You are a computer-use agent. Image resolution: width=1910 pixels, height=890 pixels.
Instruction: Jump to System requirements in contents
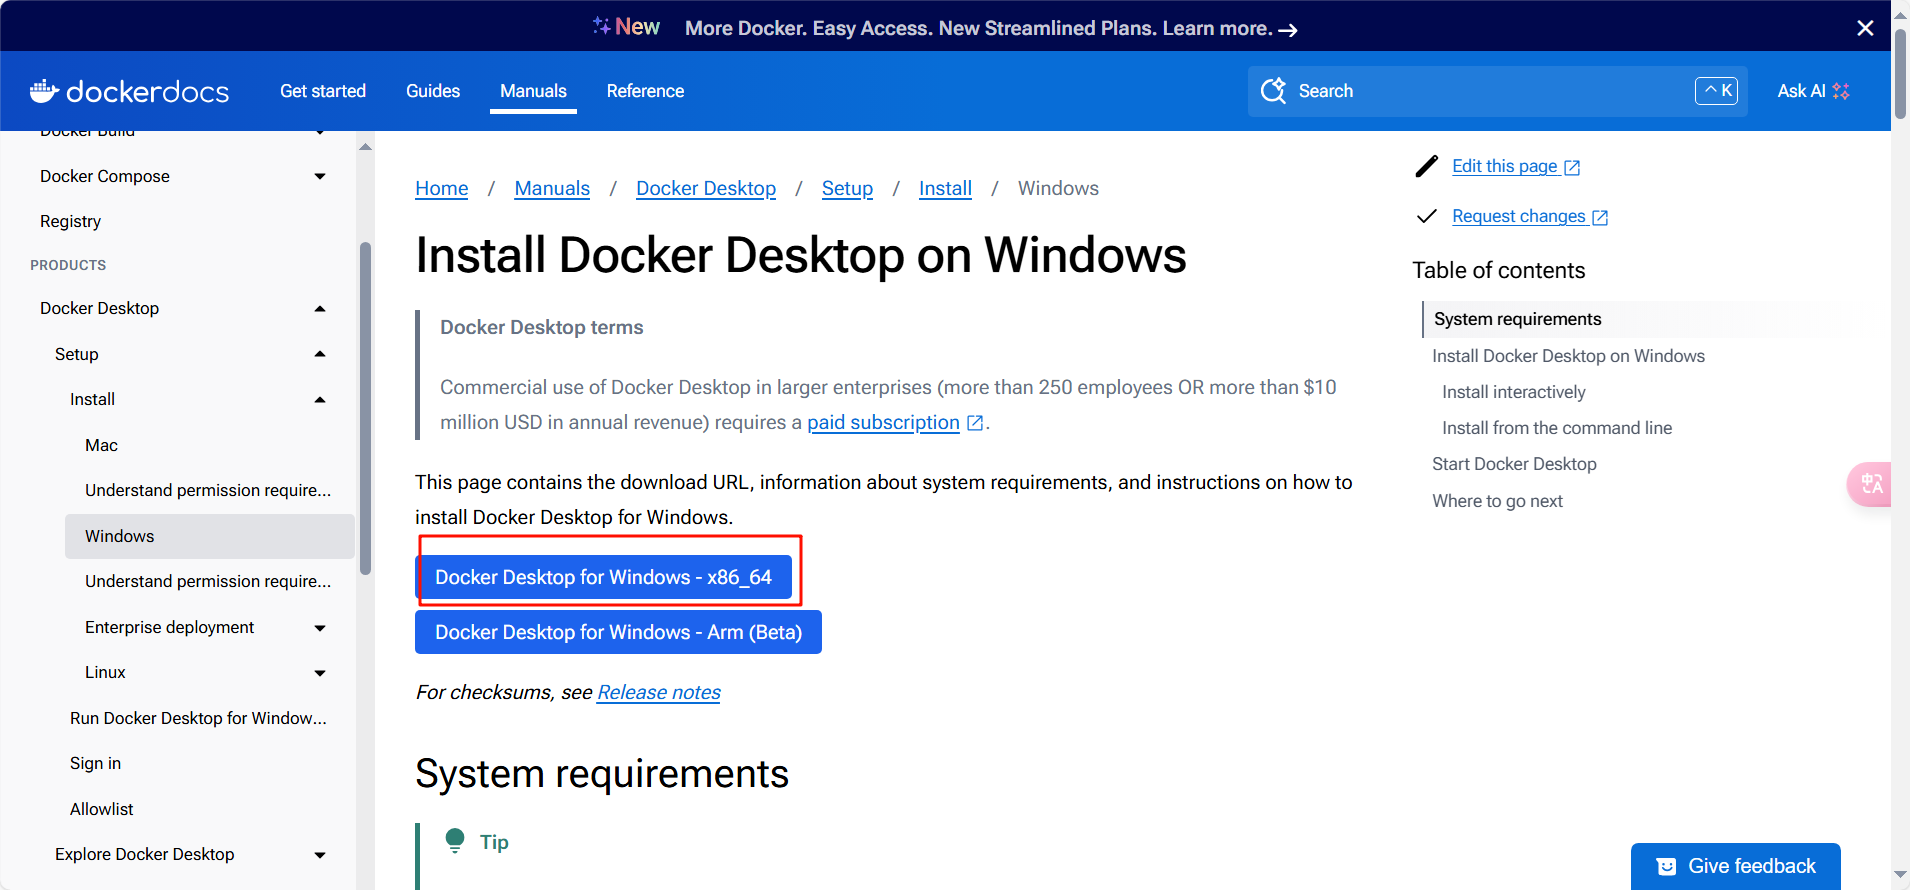click(1517, 319)
